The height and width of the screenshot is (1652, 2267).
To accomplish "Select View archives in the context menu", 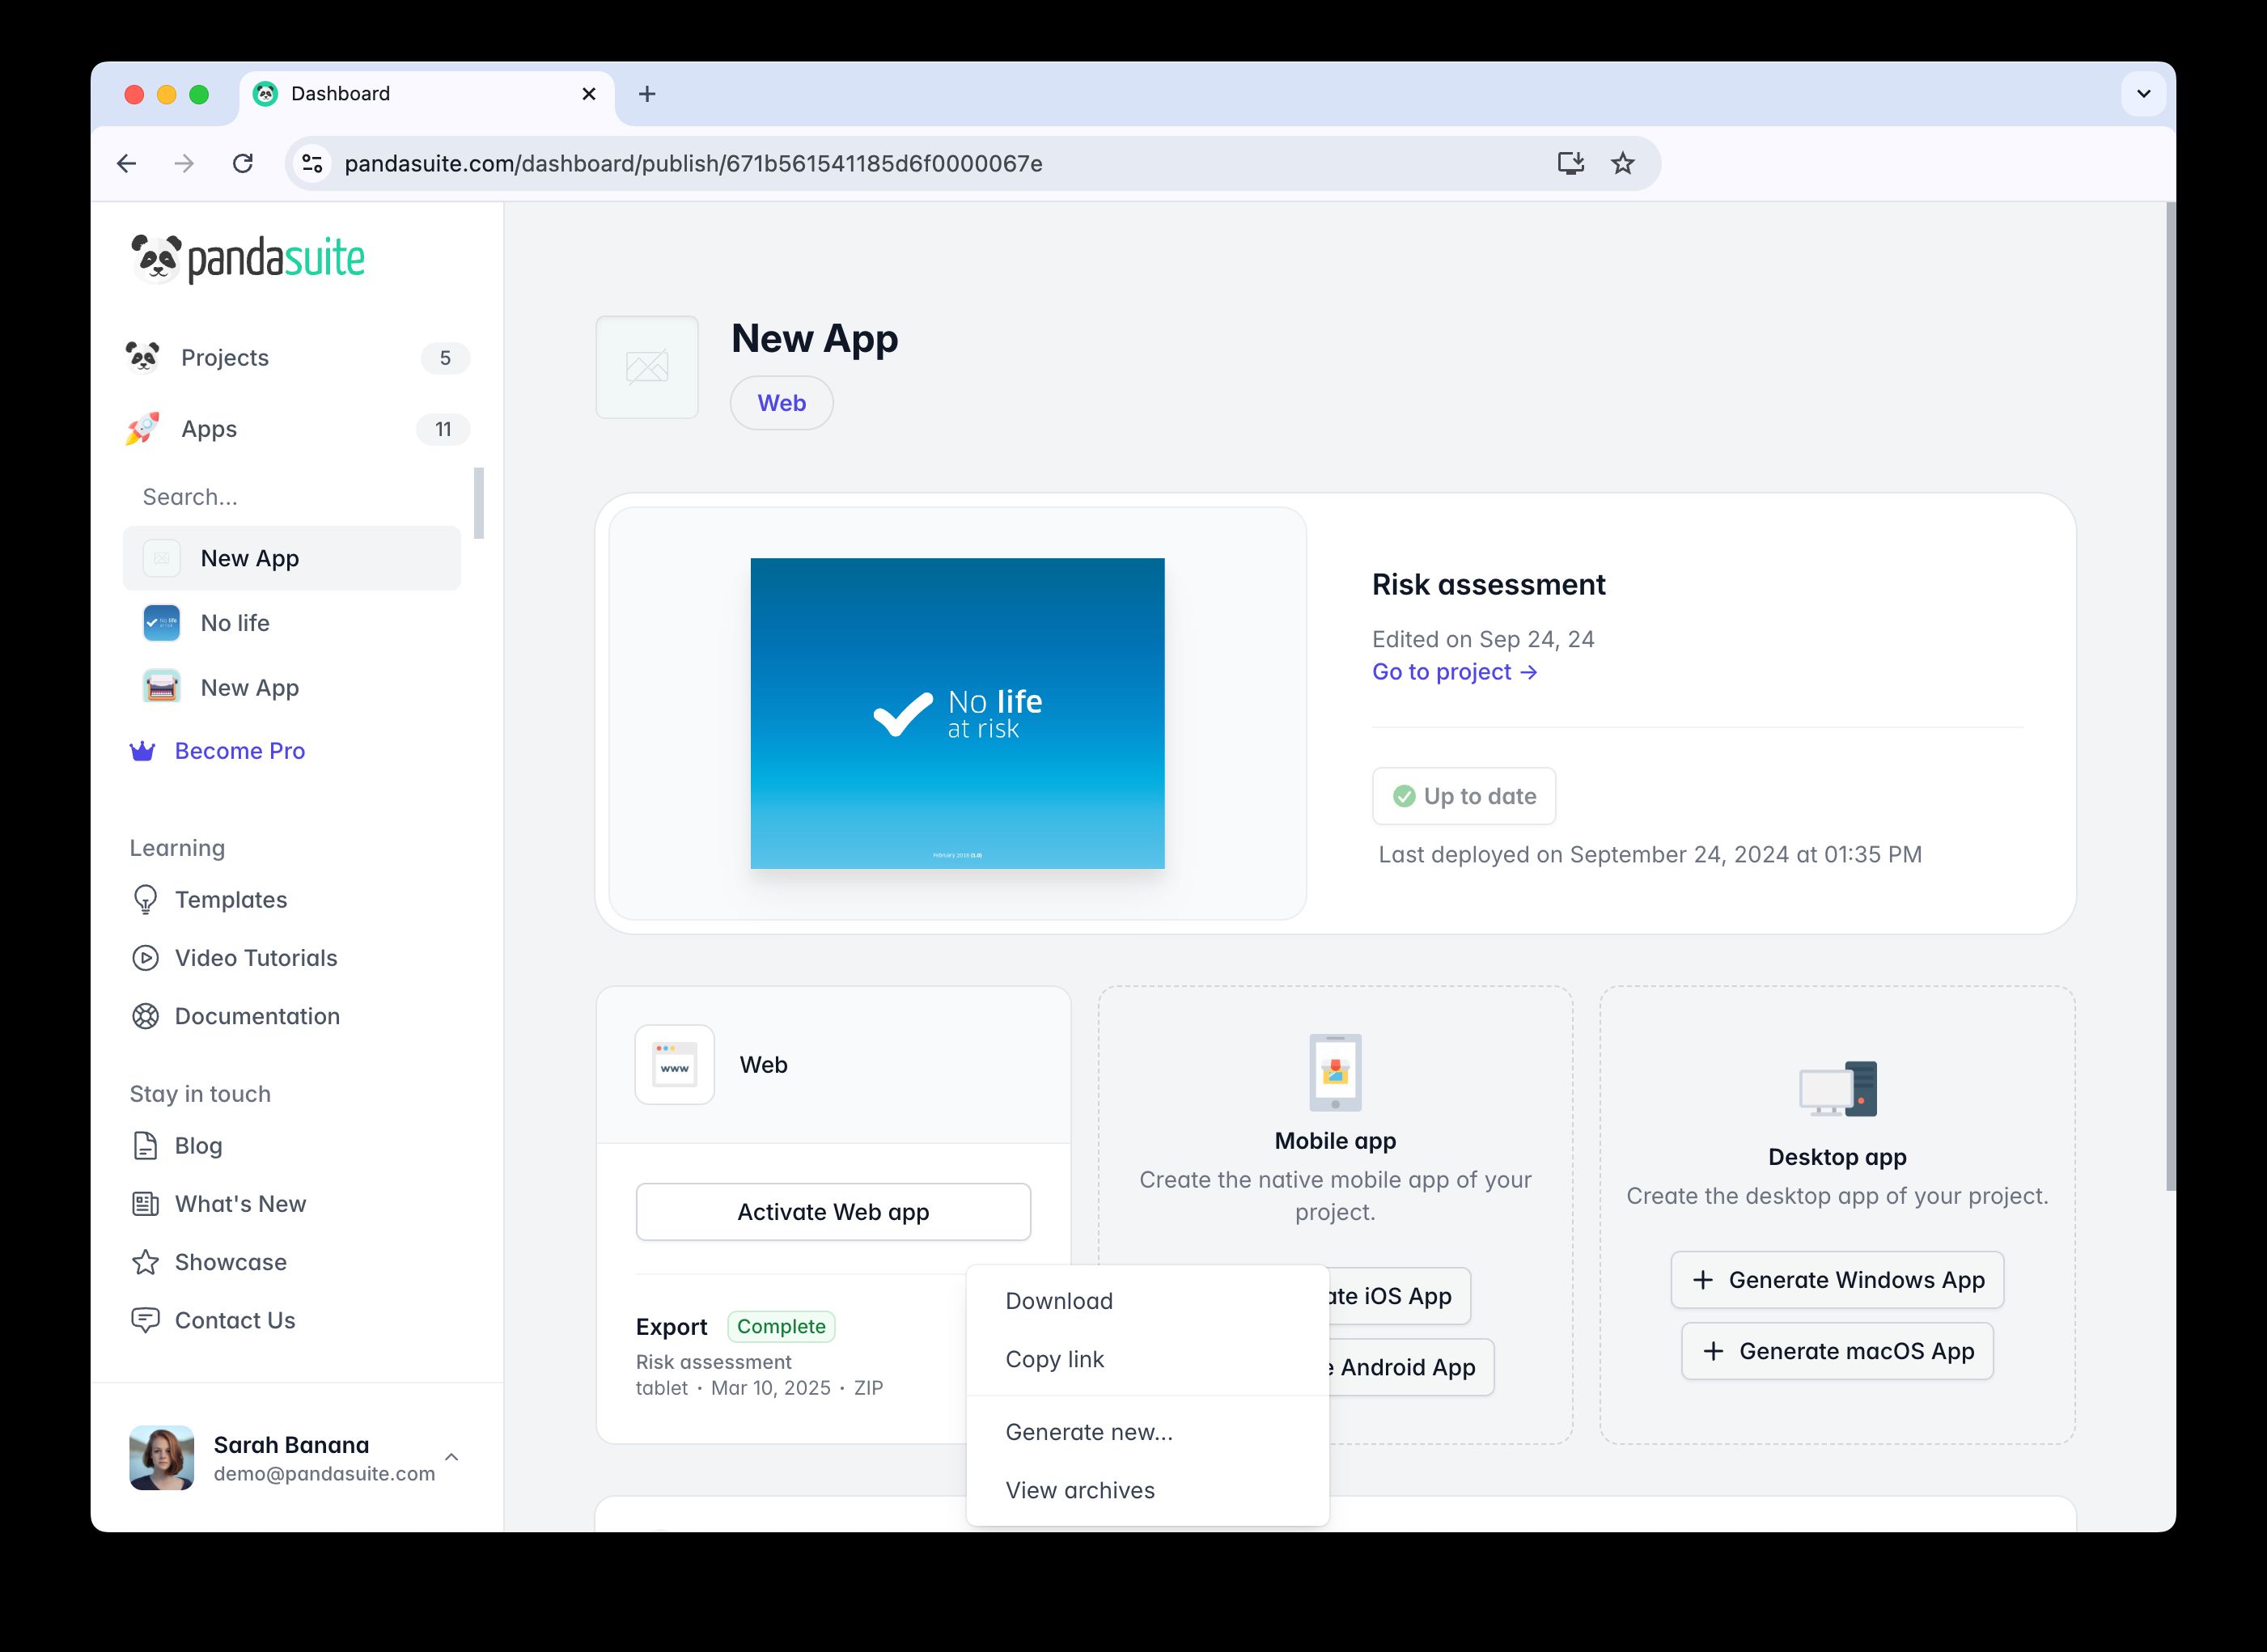I will [1079, 1489].
